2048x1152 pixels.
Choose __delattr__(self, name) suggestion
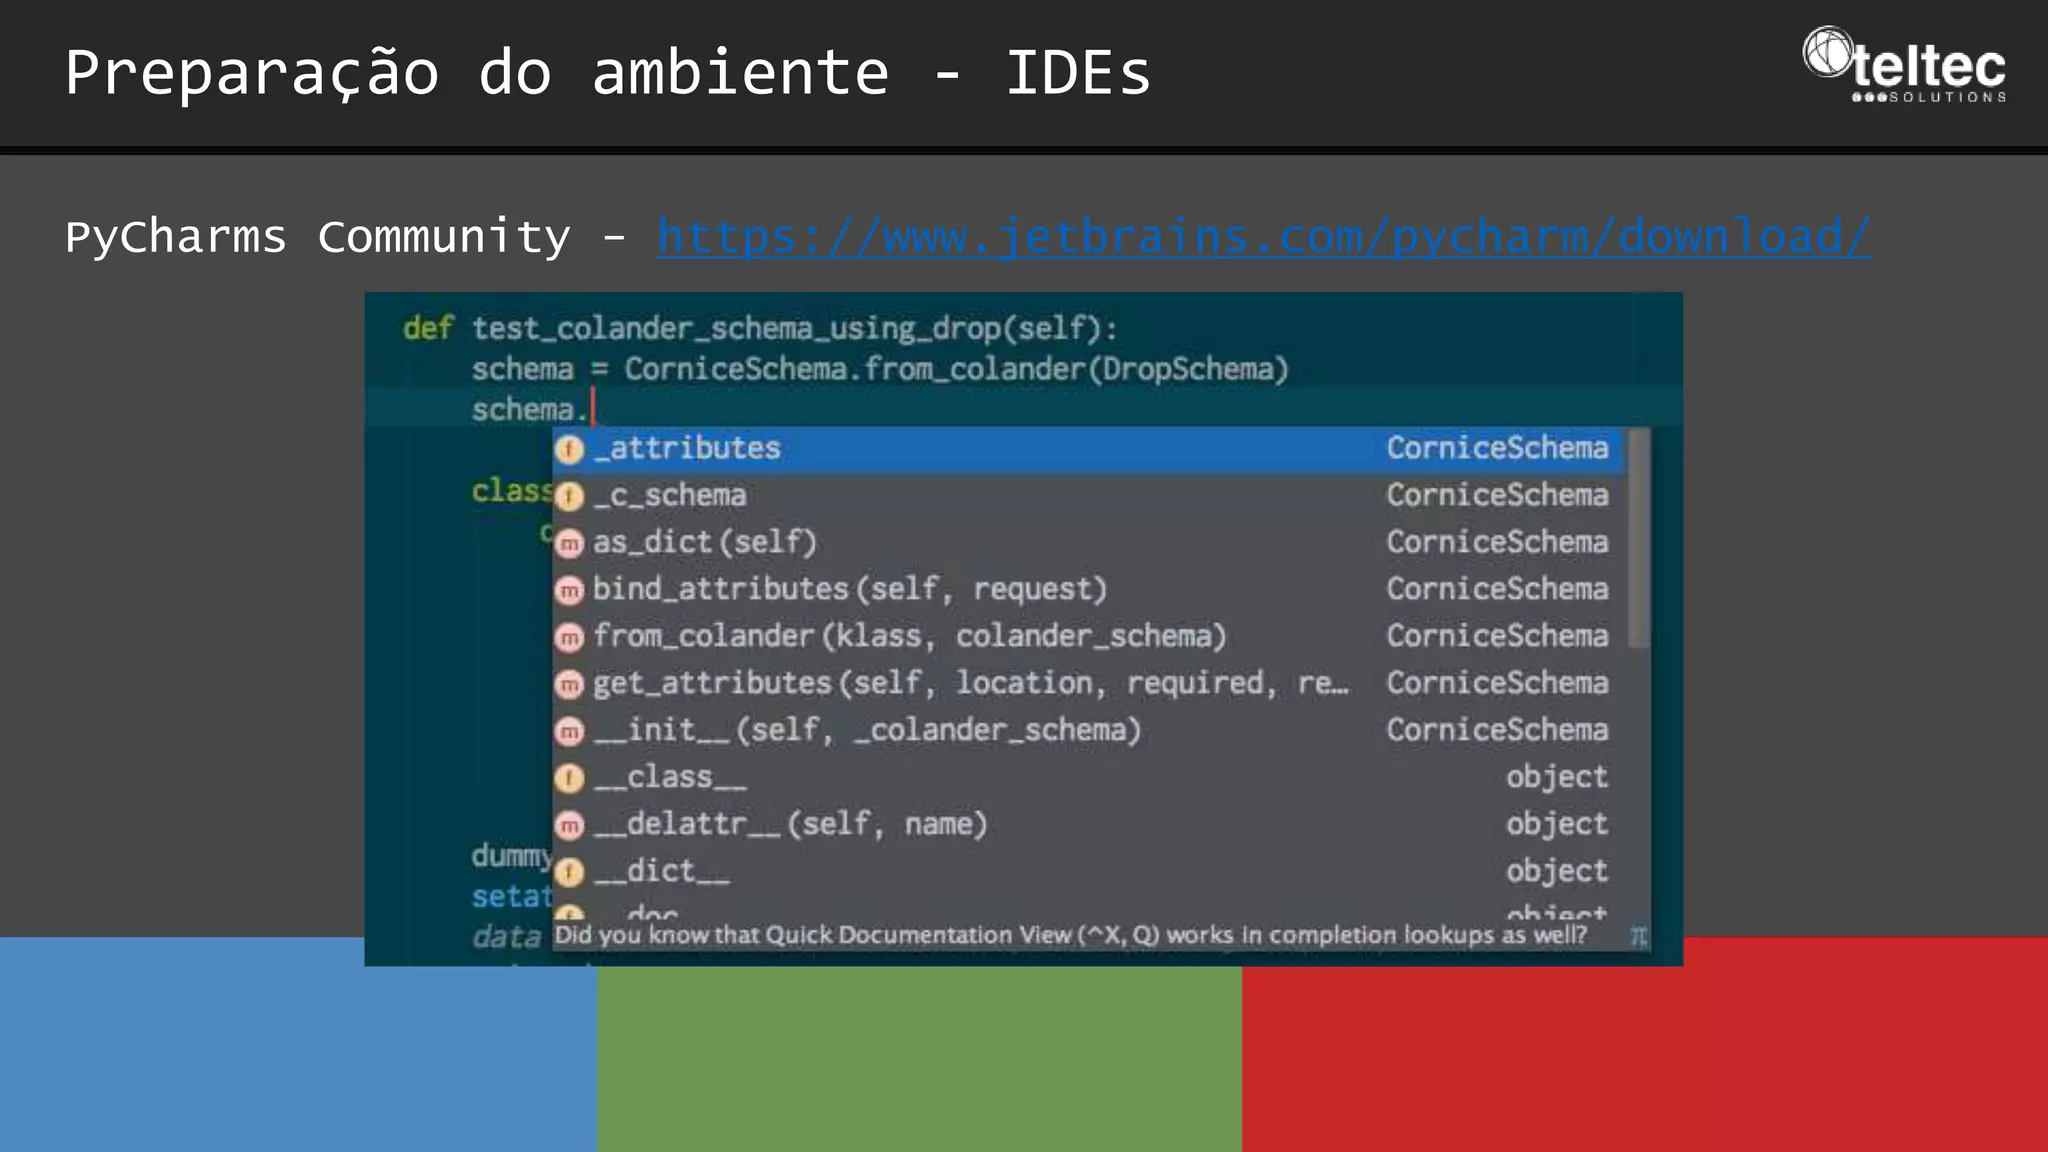[1088, 825]
